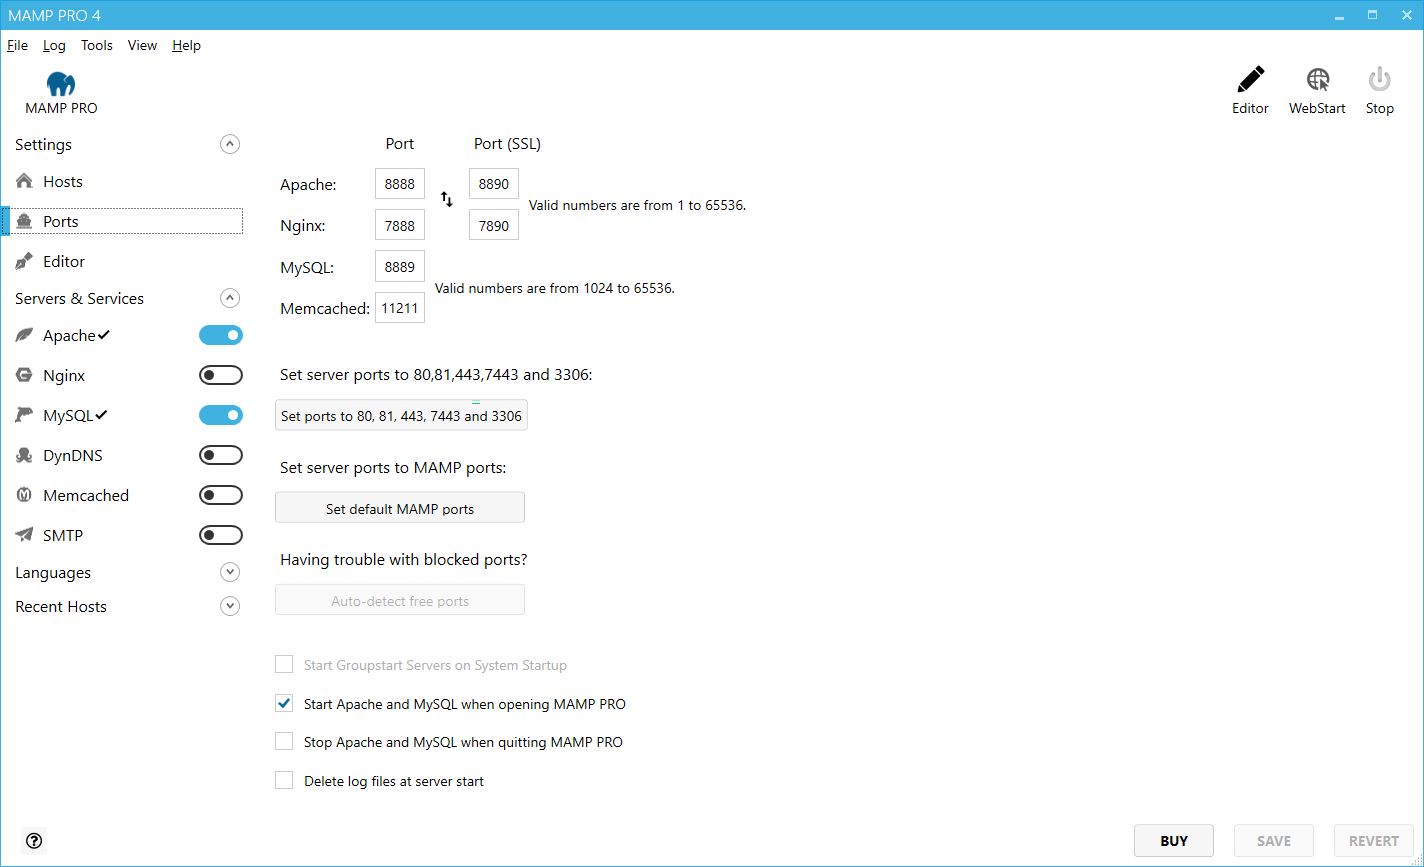Uncheck Start Apache and MySQL when opening
The height and width of the screenshot is (867, 1424).
(284, 703)
